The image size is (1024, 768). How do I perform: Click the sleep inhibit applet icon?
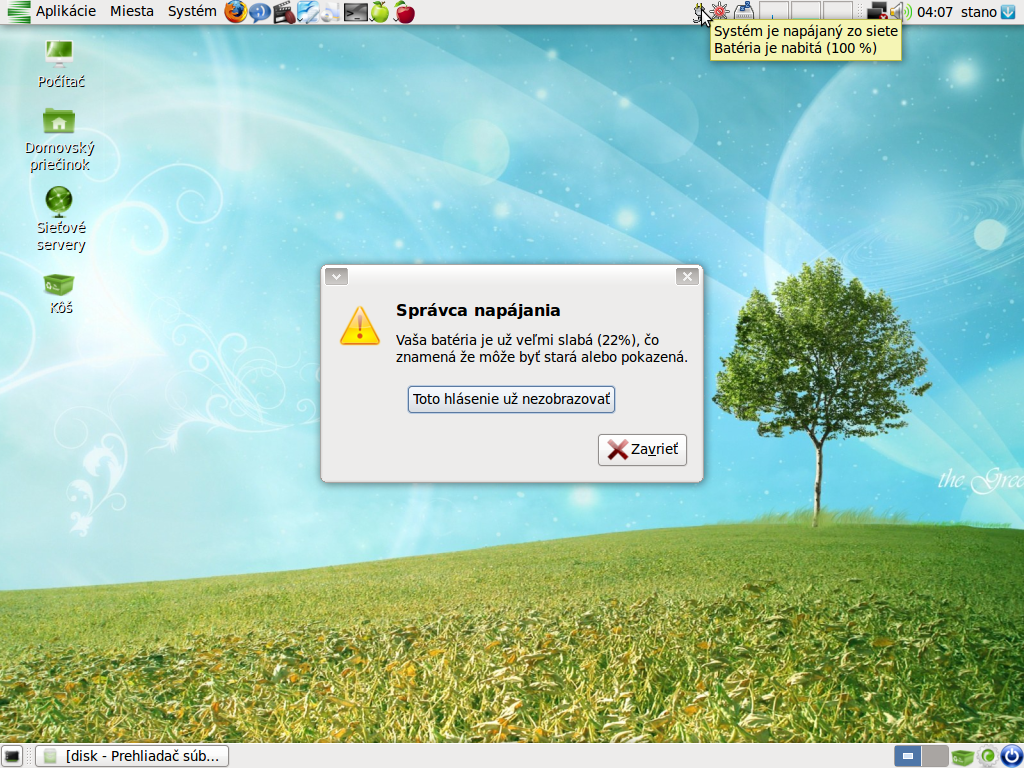coord(743,11)
